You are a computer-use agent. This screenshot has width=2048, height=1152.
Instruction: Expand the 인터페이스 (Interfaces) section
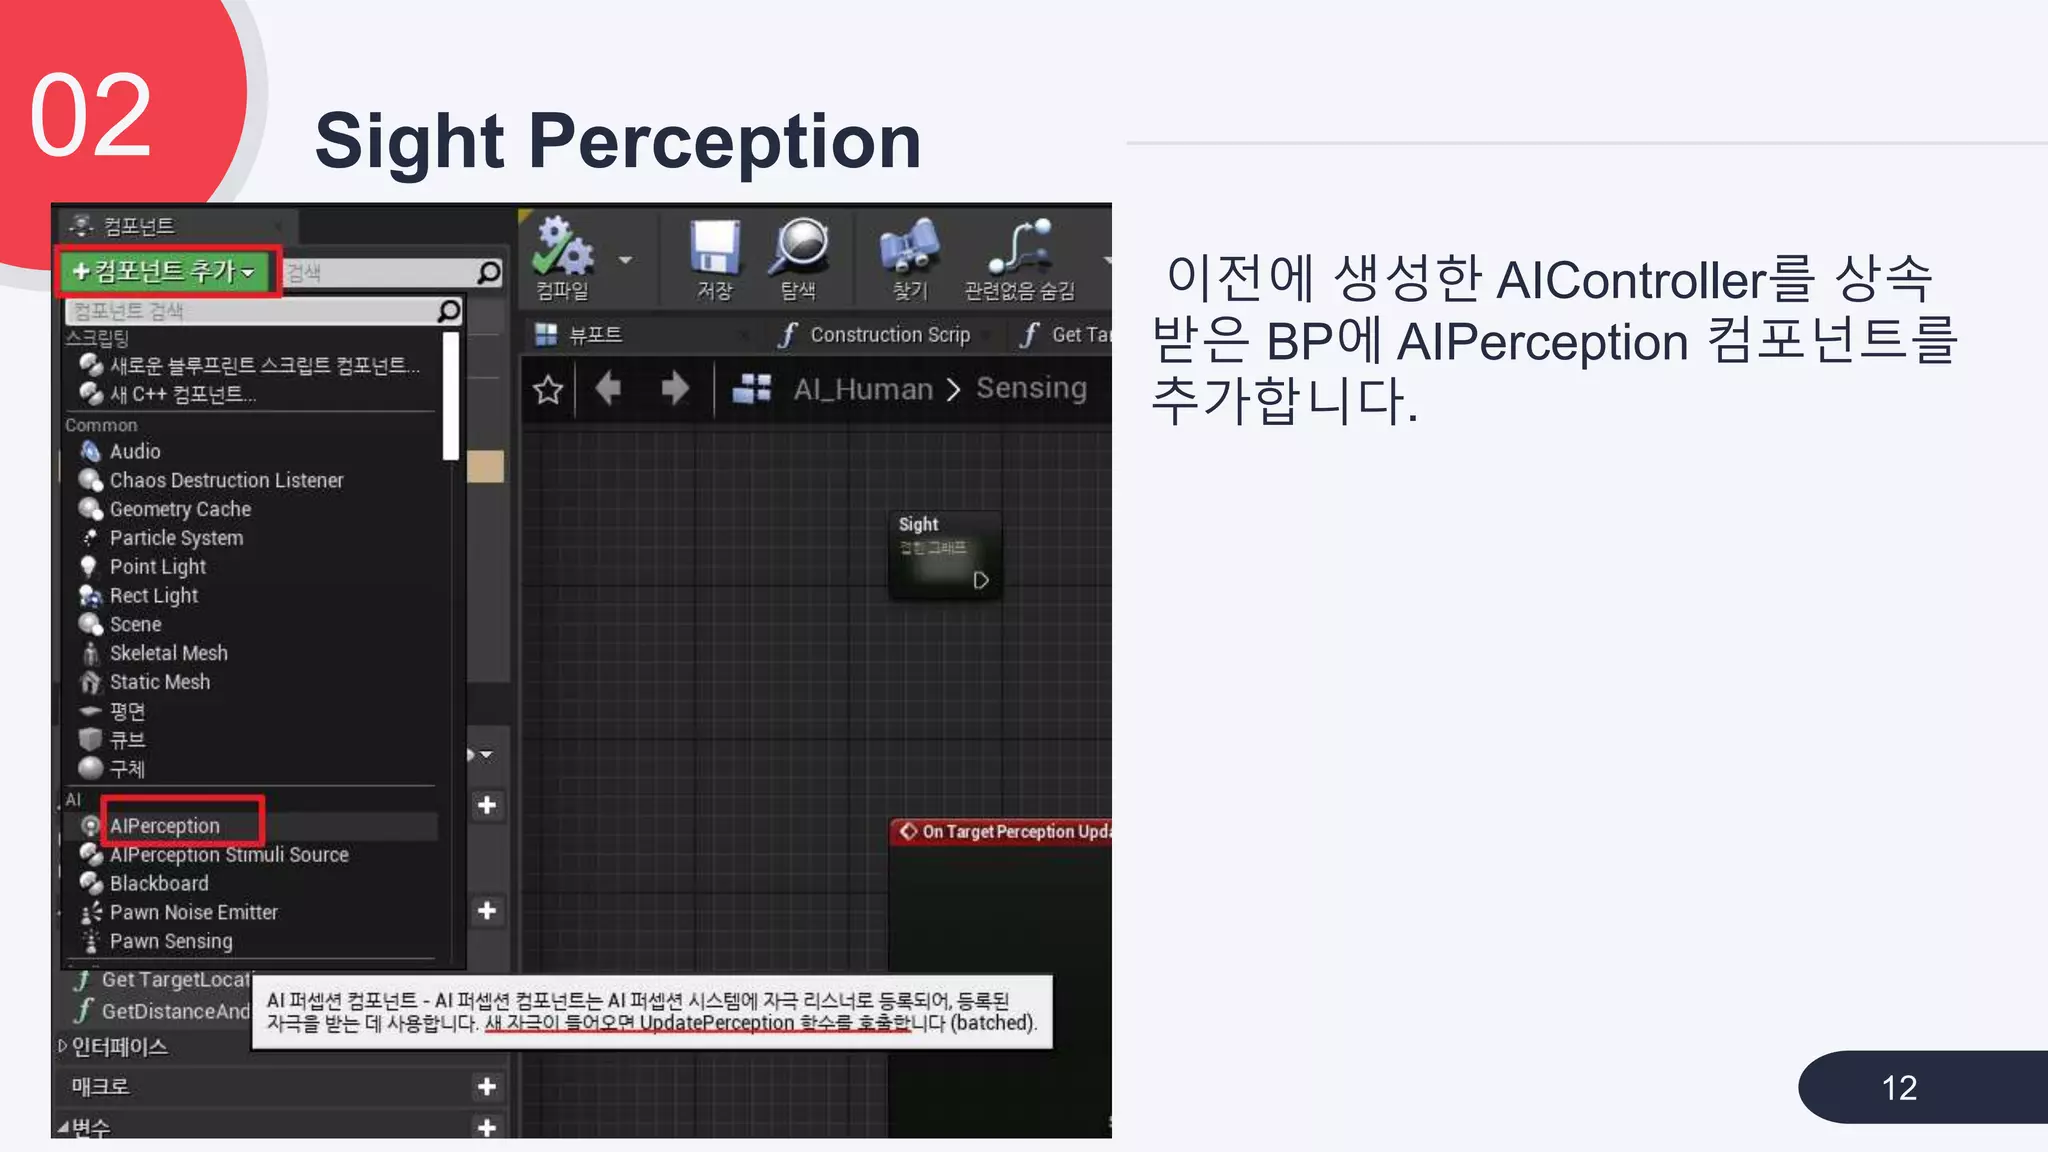pos(62,1046)
